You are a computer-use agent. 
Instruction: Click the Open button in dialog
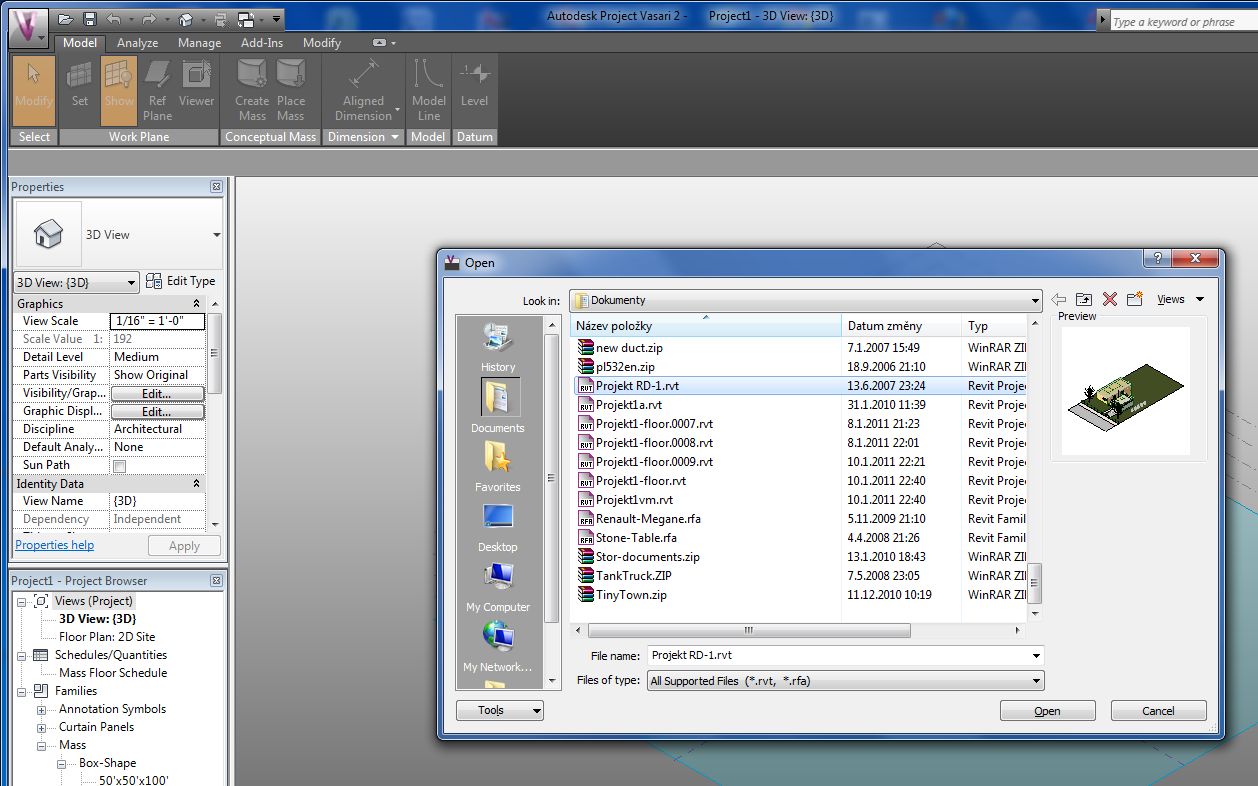[x=1047, y=711]
